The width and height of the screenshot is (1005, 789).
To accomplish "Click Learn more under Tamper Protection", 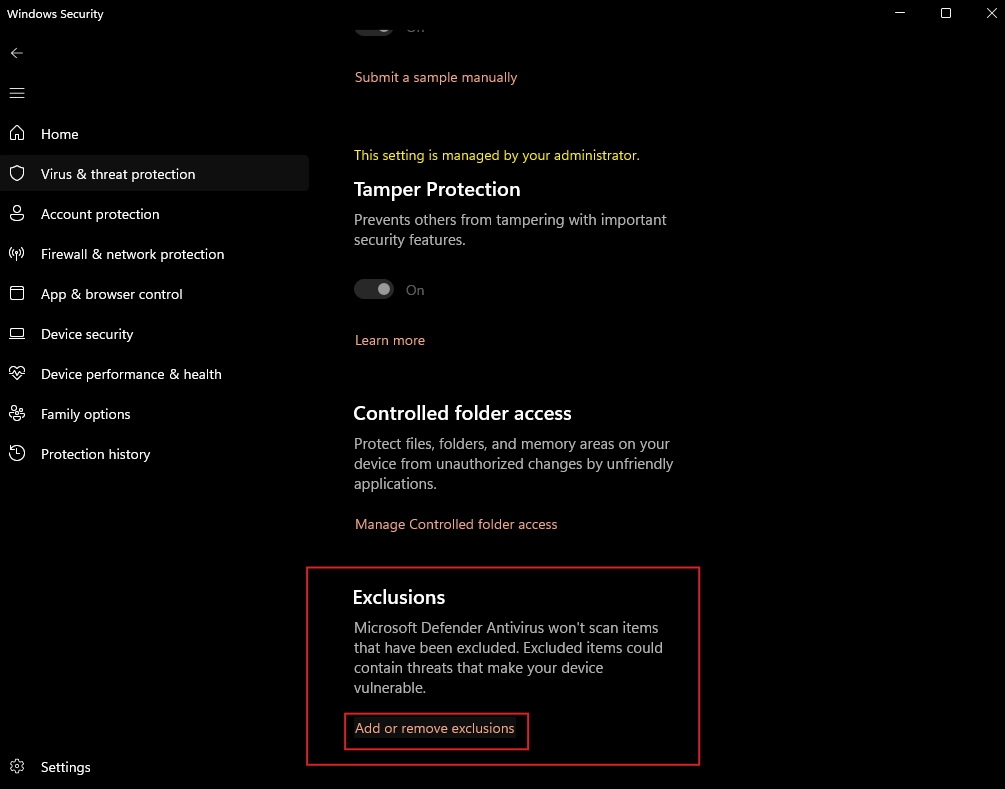I will point(390,340).
